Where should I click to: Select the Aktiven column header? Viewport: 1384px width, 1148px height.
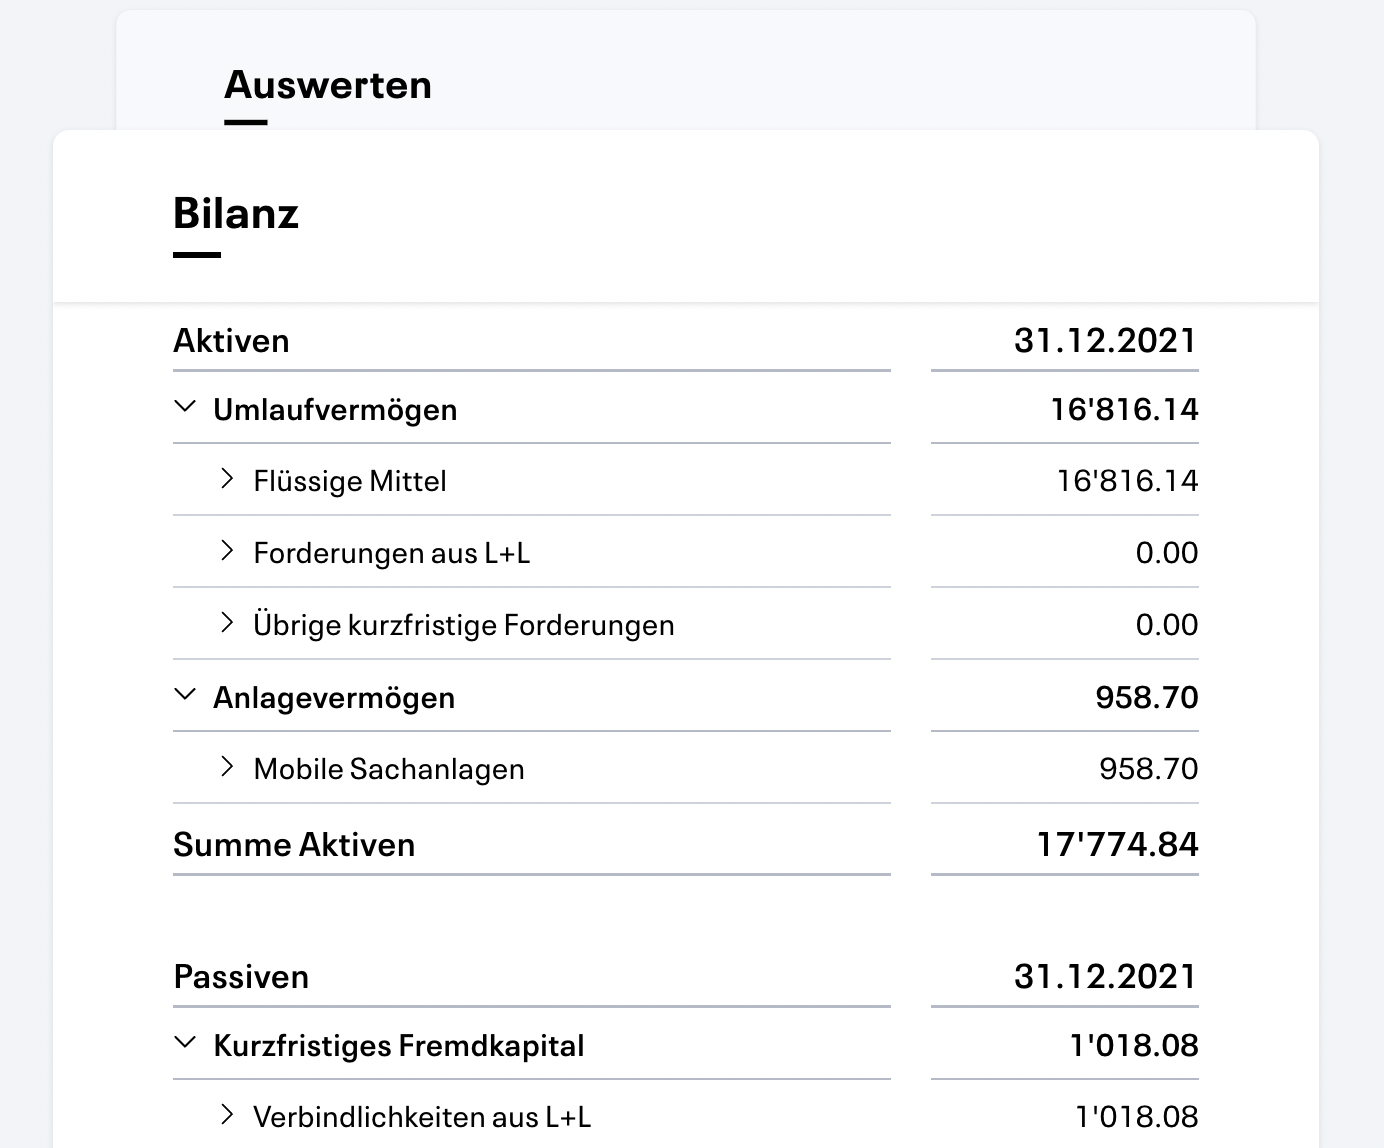pyautogui.click(x=231, y=340)
